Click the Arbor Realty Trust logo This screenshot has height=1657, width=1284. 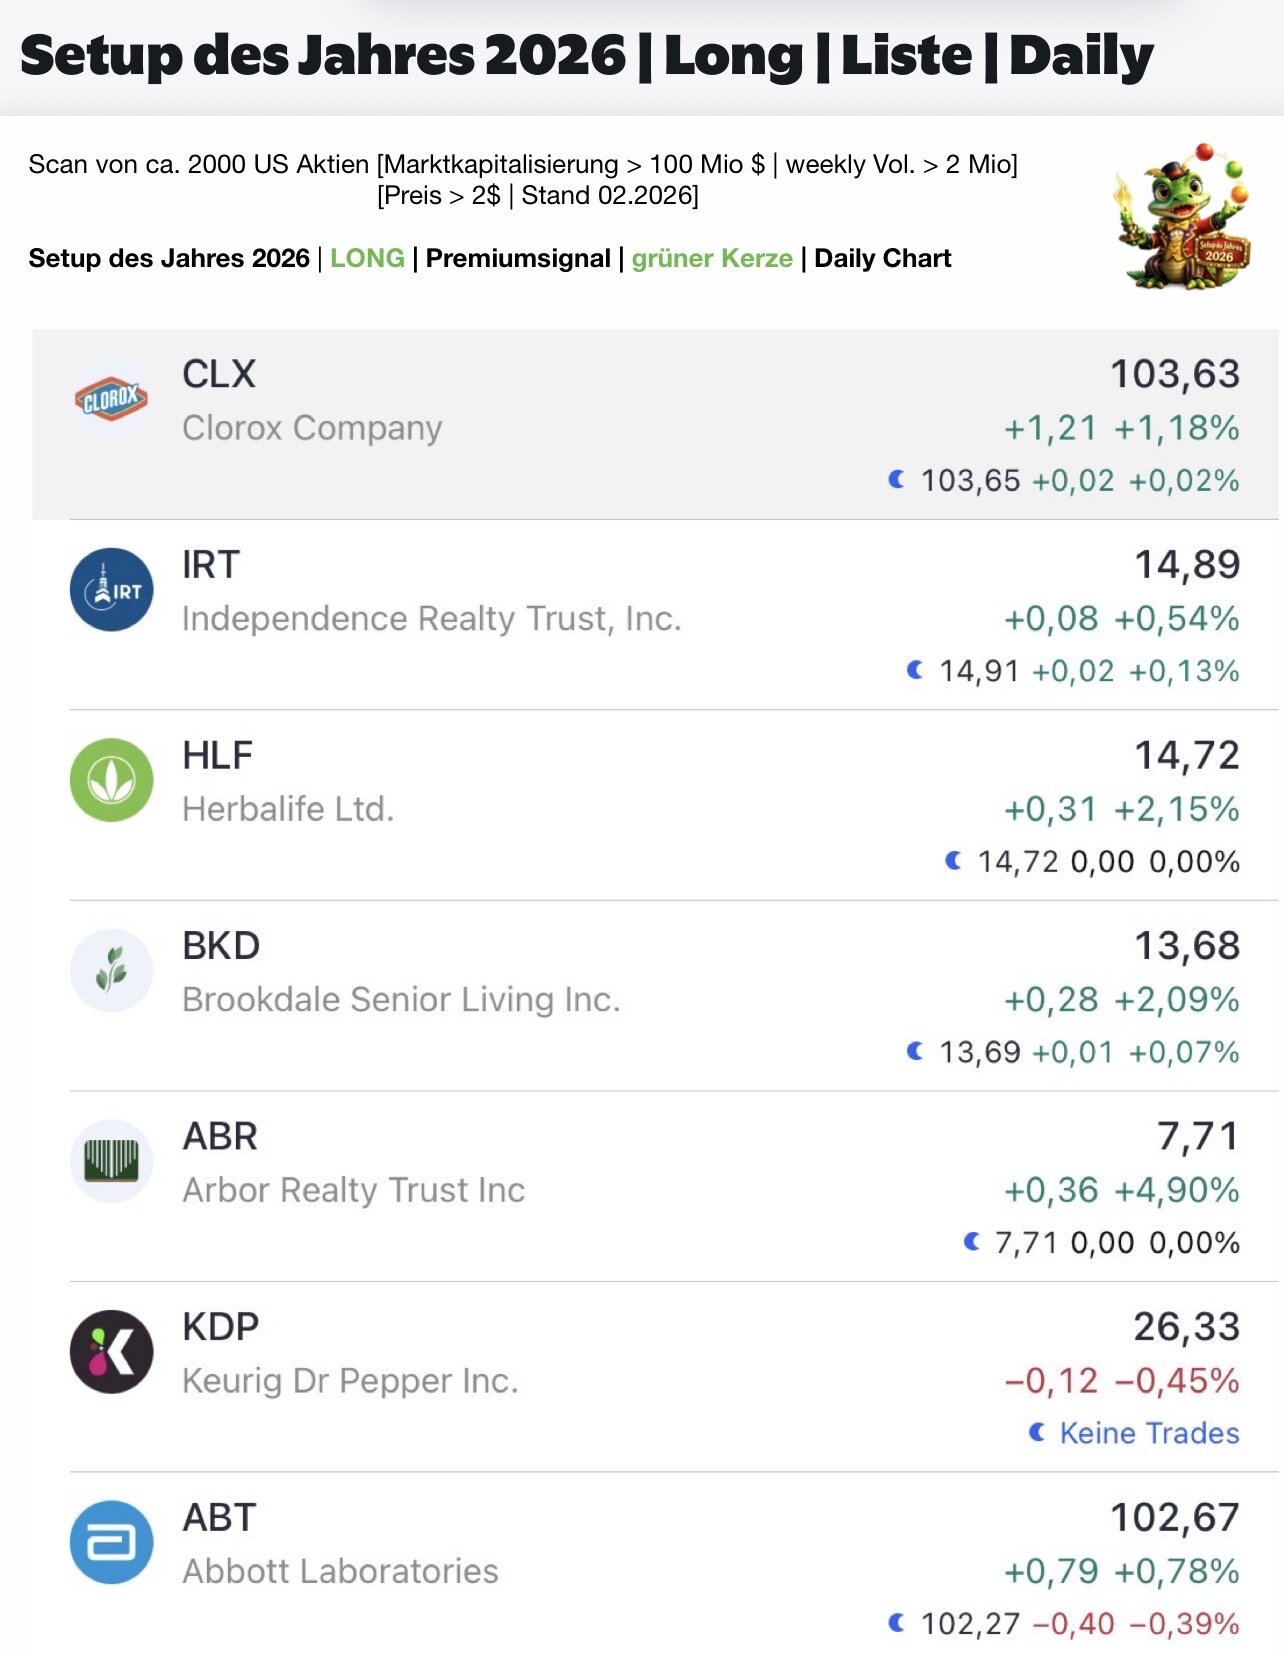[x=111, y=1161]
